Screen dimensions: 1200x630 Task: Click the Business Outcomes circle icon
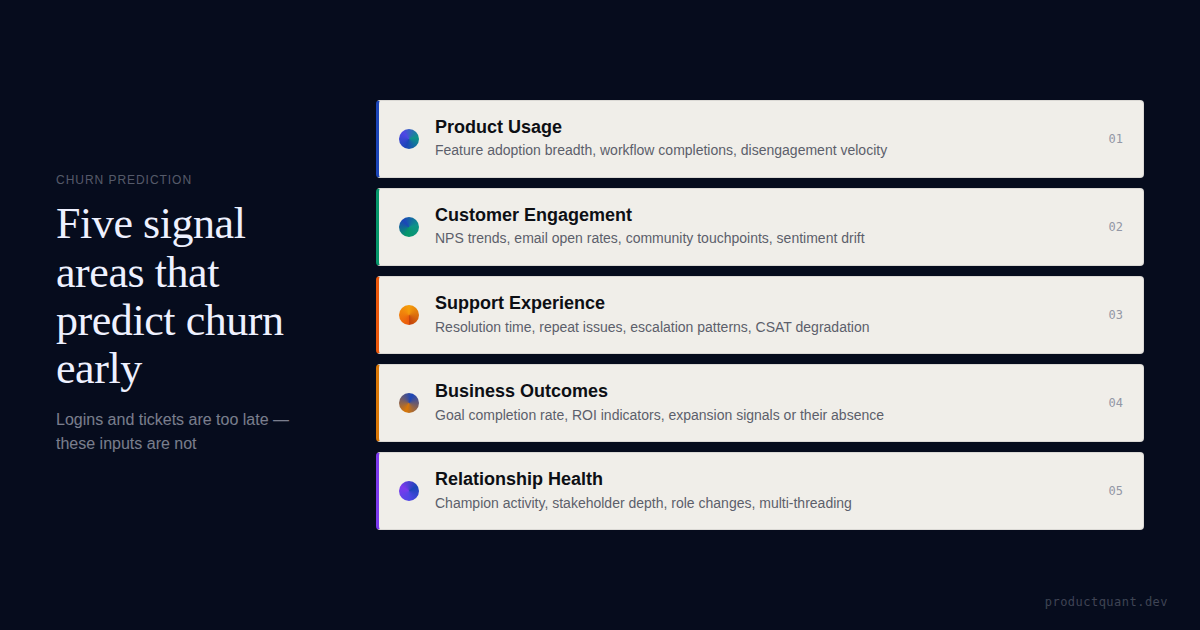pyautogui.click(x=409, y=403)
